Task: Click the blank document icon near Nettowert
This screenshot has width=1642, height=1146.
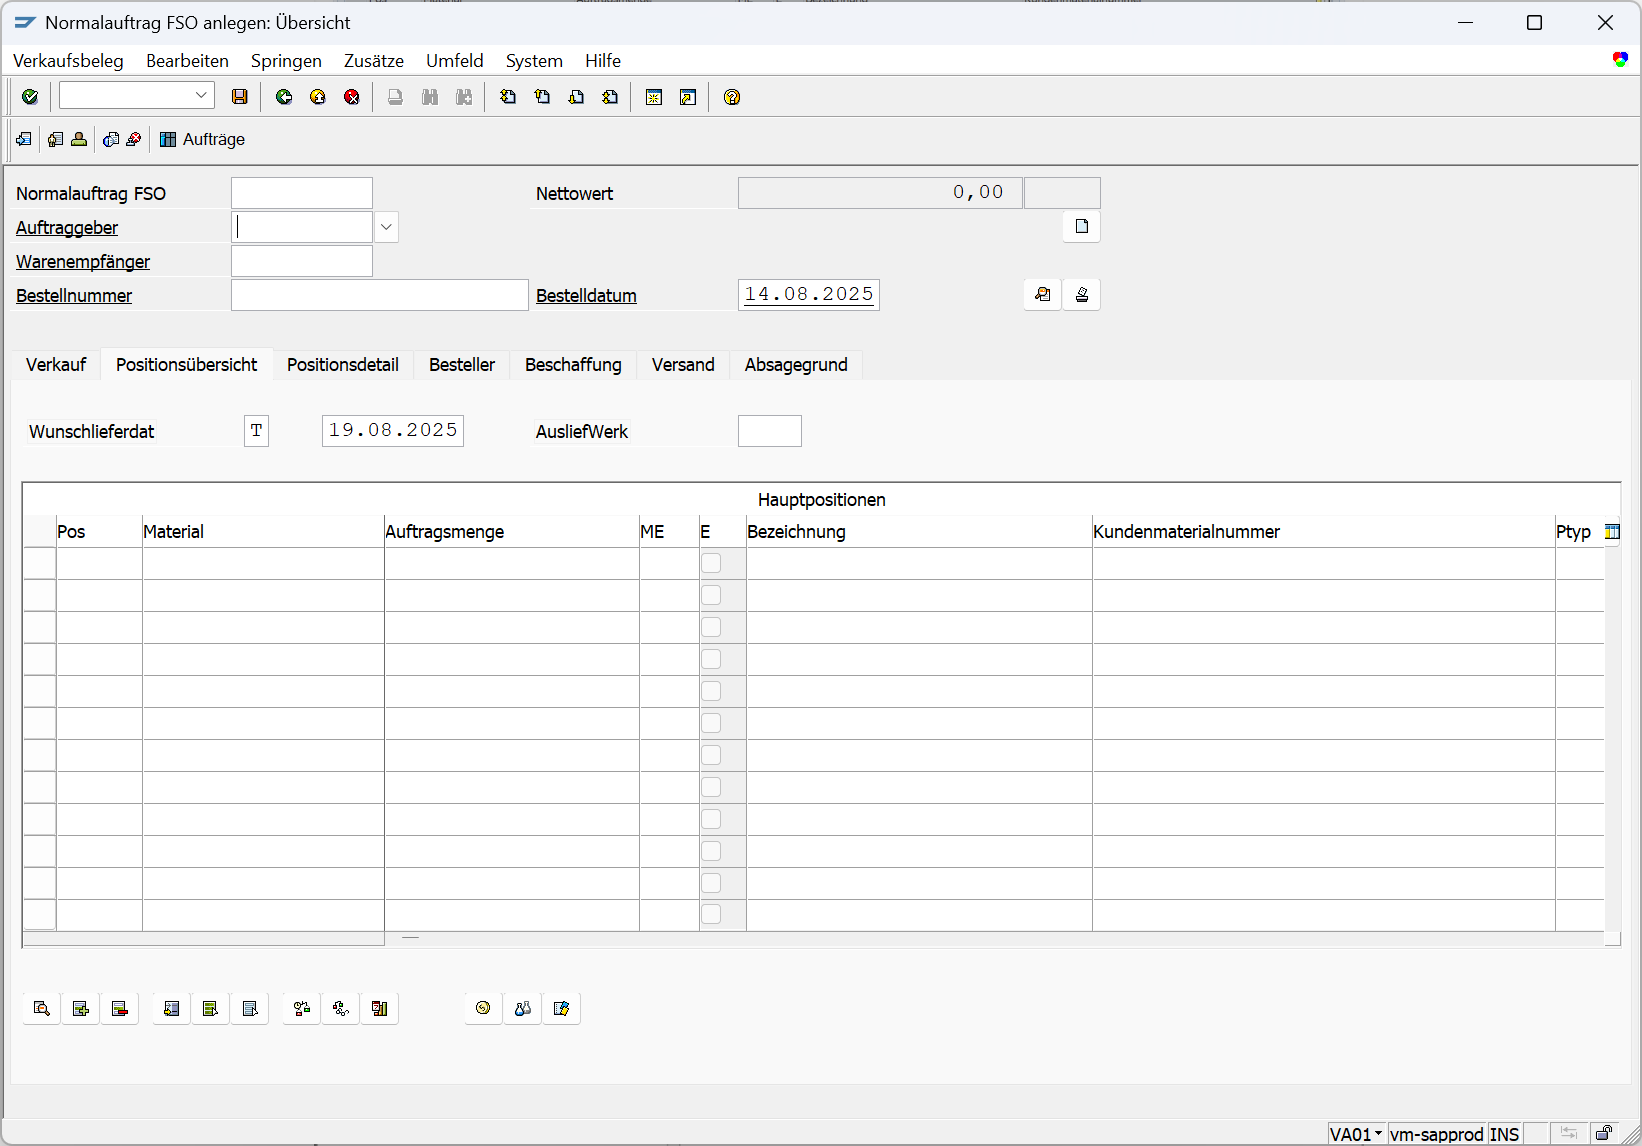Action: pos(1081,227)
